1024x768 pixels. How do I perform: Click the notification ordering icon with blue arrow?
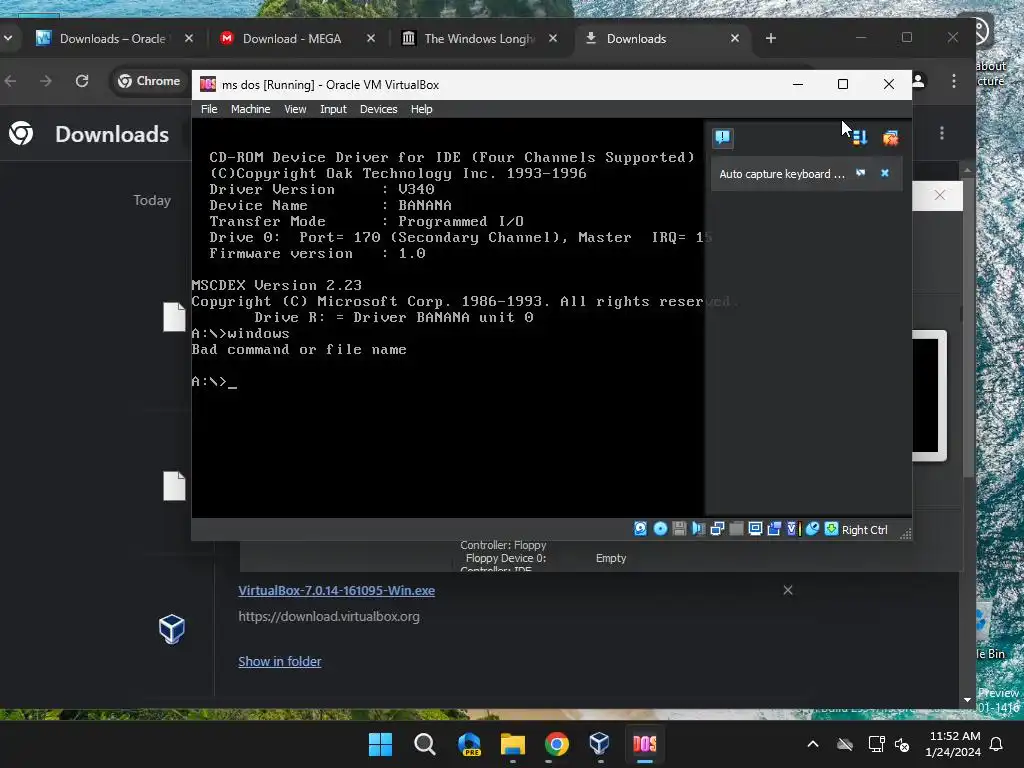pos(859,137)
